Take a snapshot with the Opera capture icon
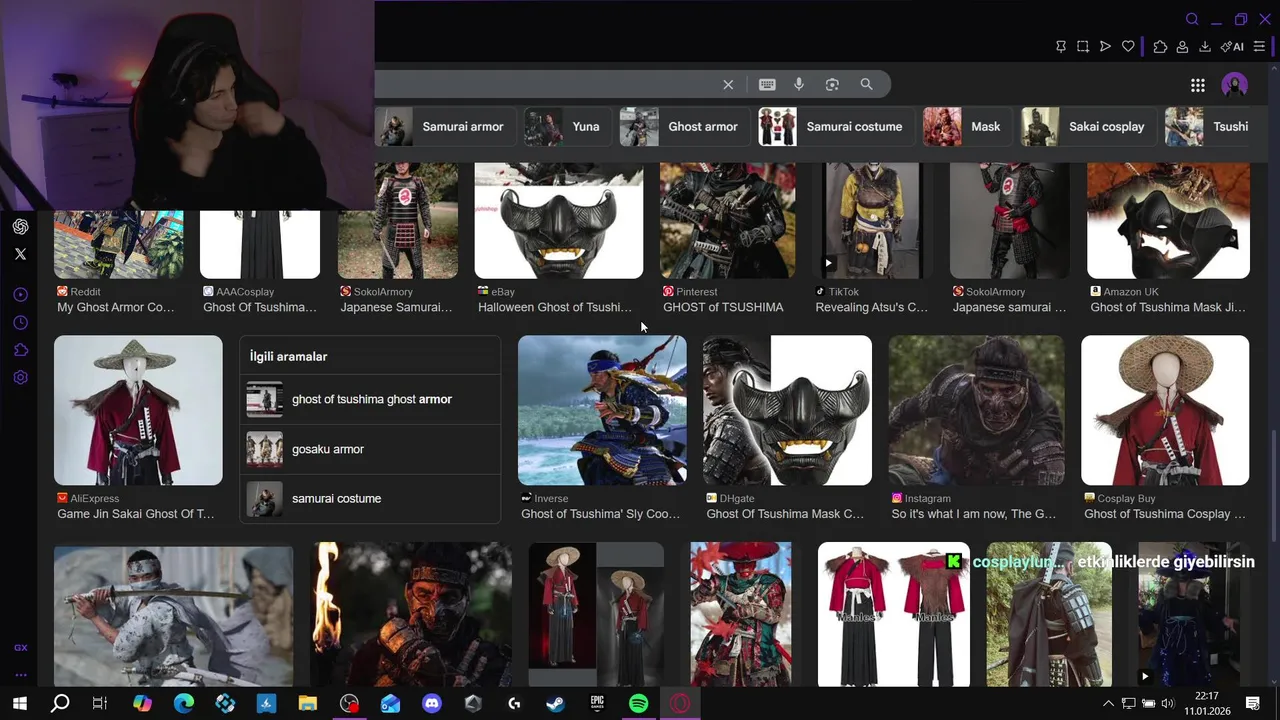The image size is (1280, 720). (x=1083, y=47)
